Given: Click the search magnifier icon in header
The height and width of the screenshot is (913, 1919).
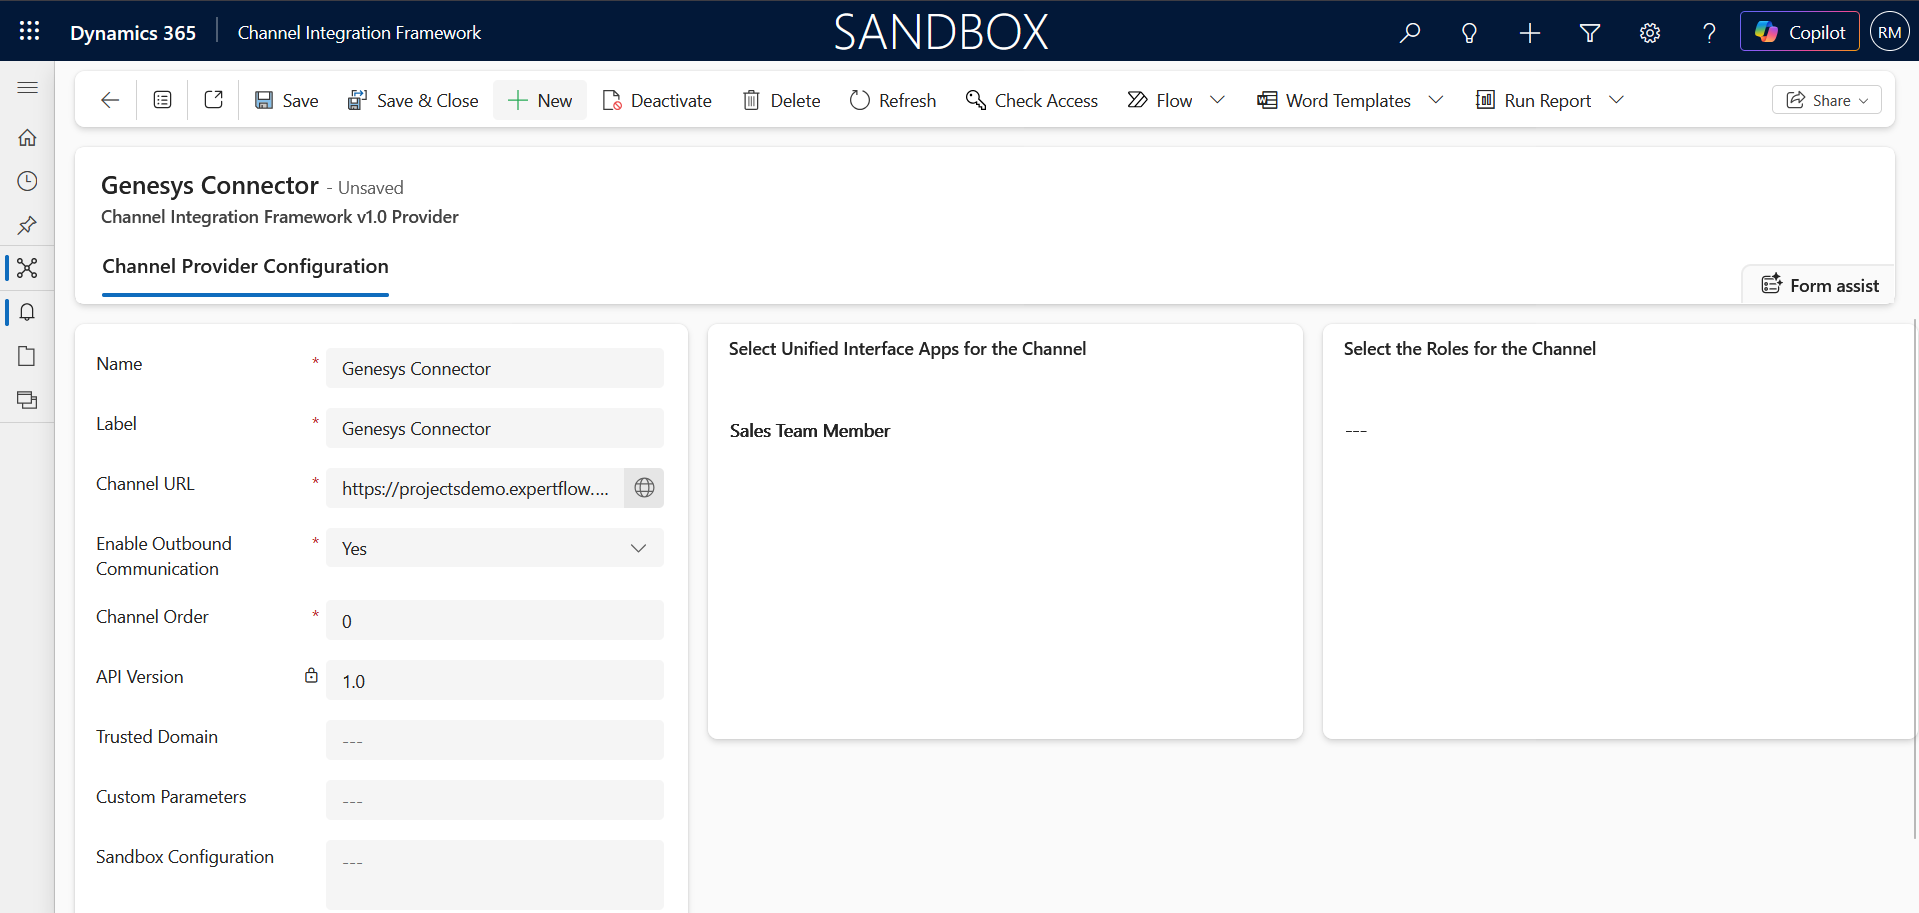Looking at the screenshot, I should click(x=1409, y=33).
